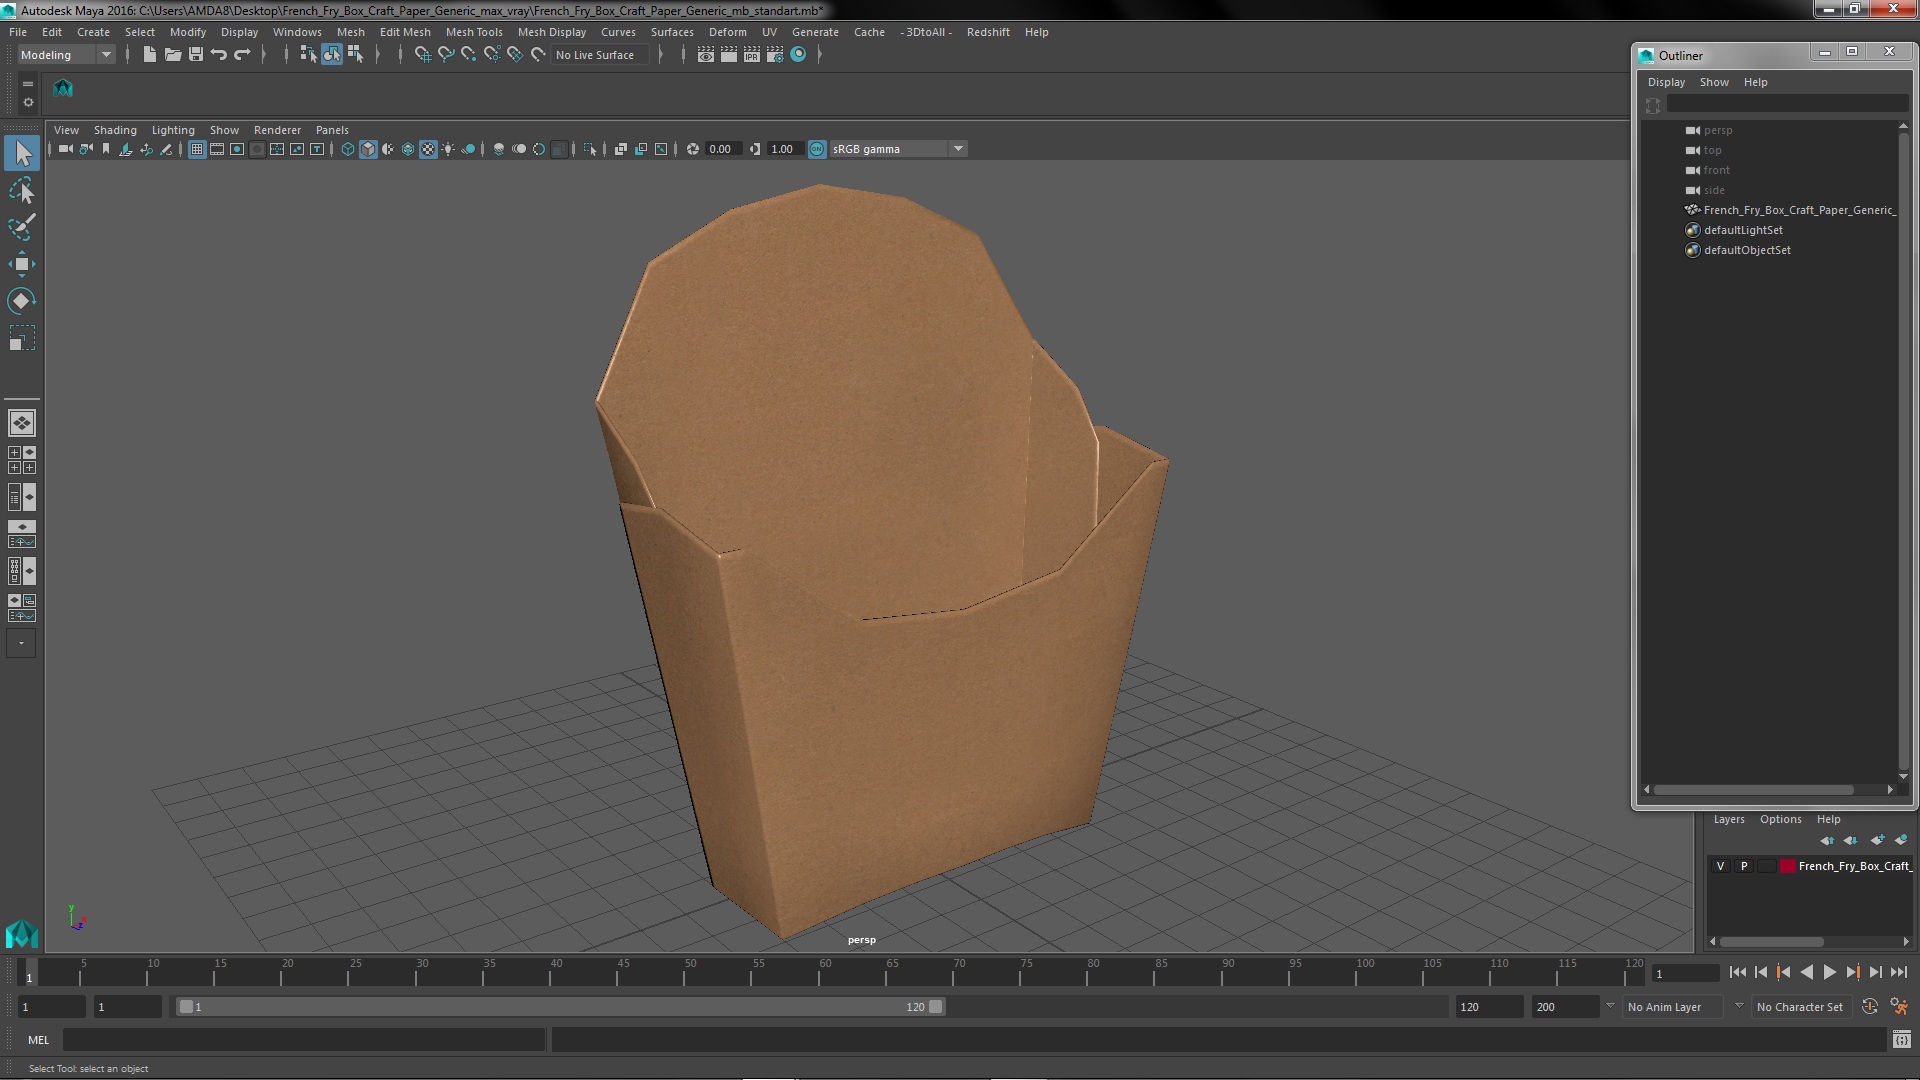Toggle layer visibility V box

point(1720,866)
